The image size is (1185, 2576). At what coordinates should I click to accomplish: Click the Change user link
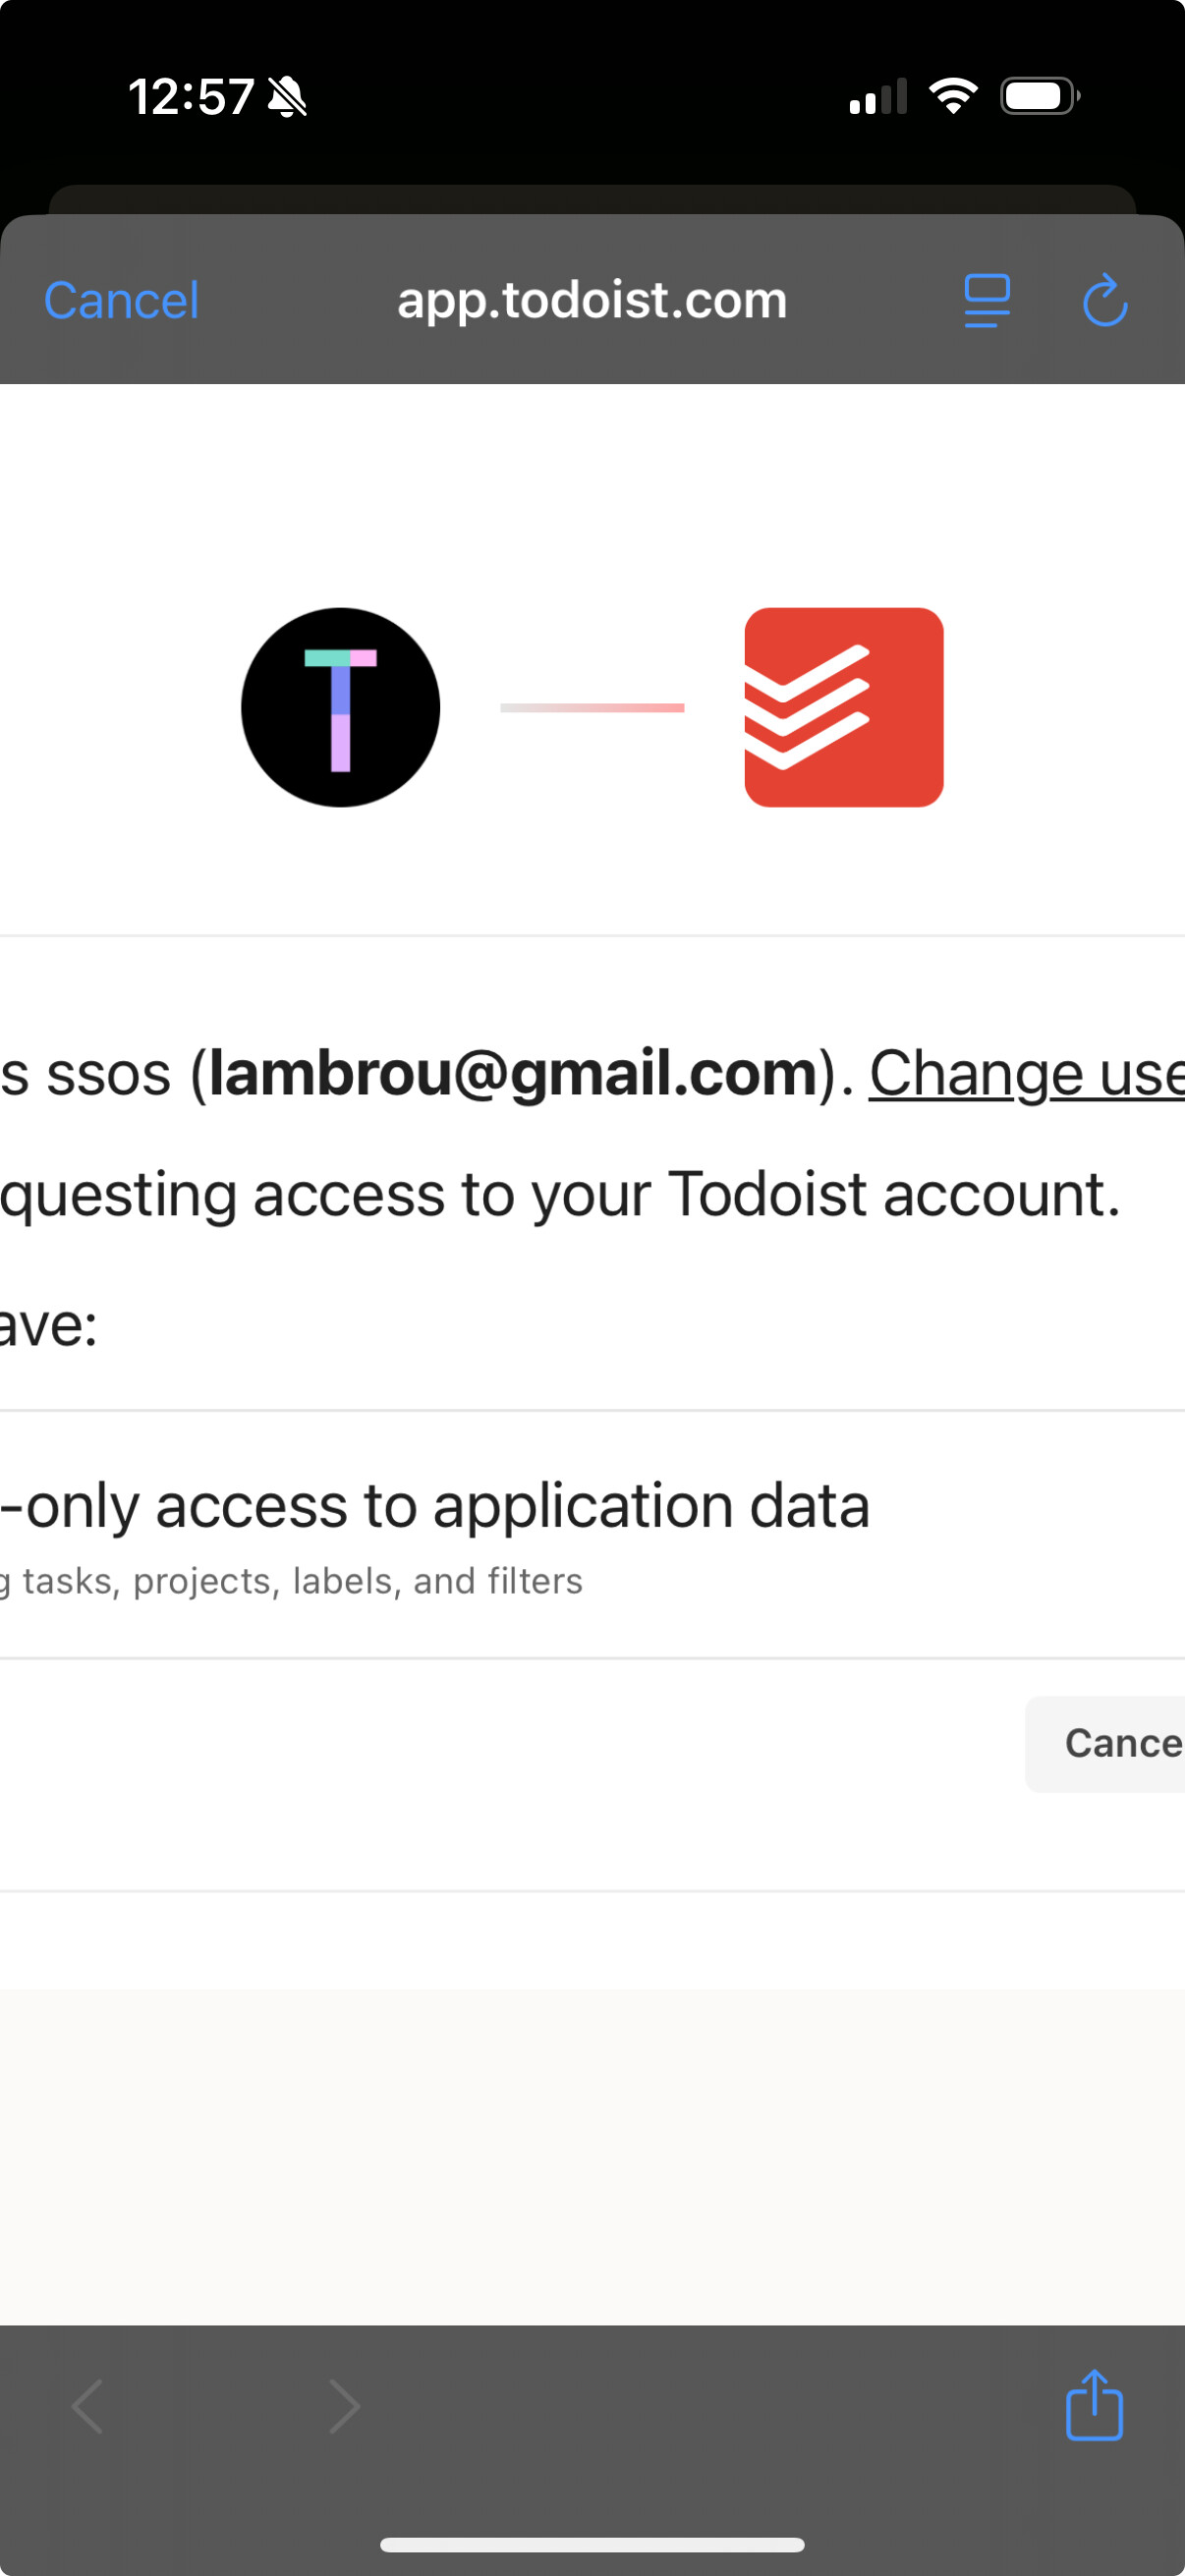point(1026,1074)
